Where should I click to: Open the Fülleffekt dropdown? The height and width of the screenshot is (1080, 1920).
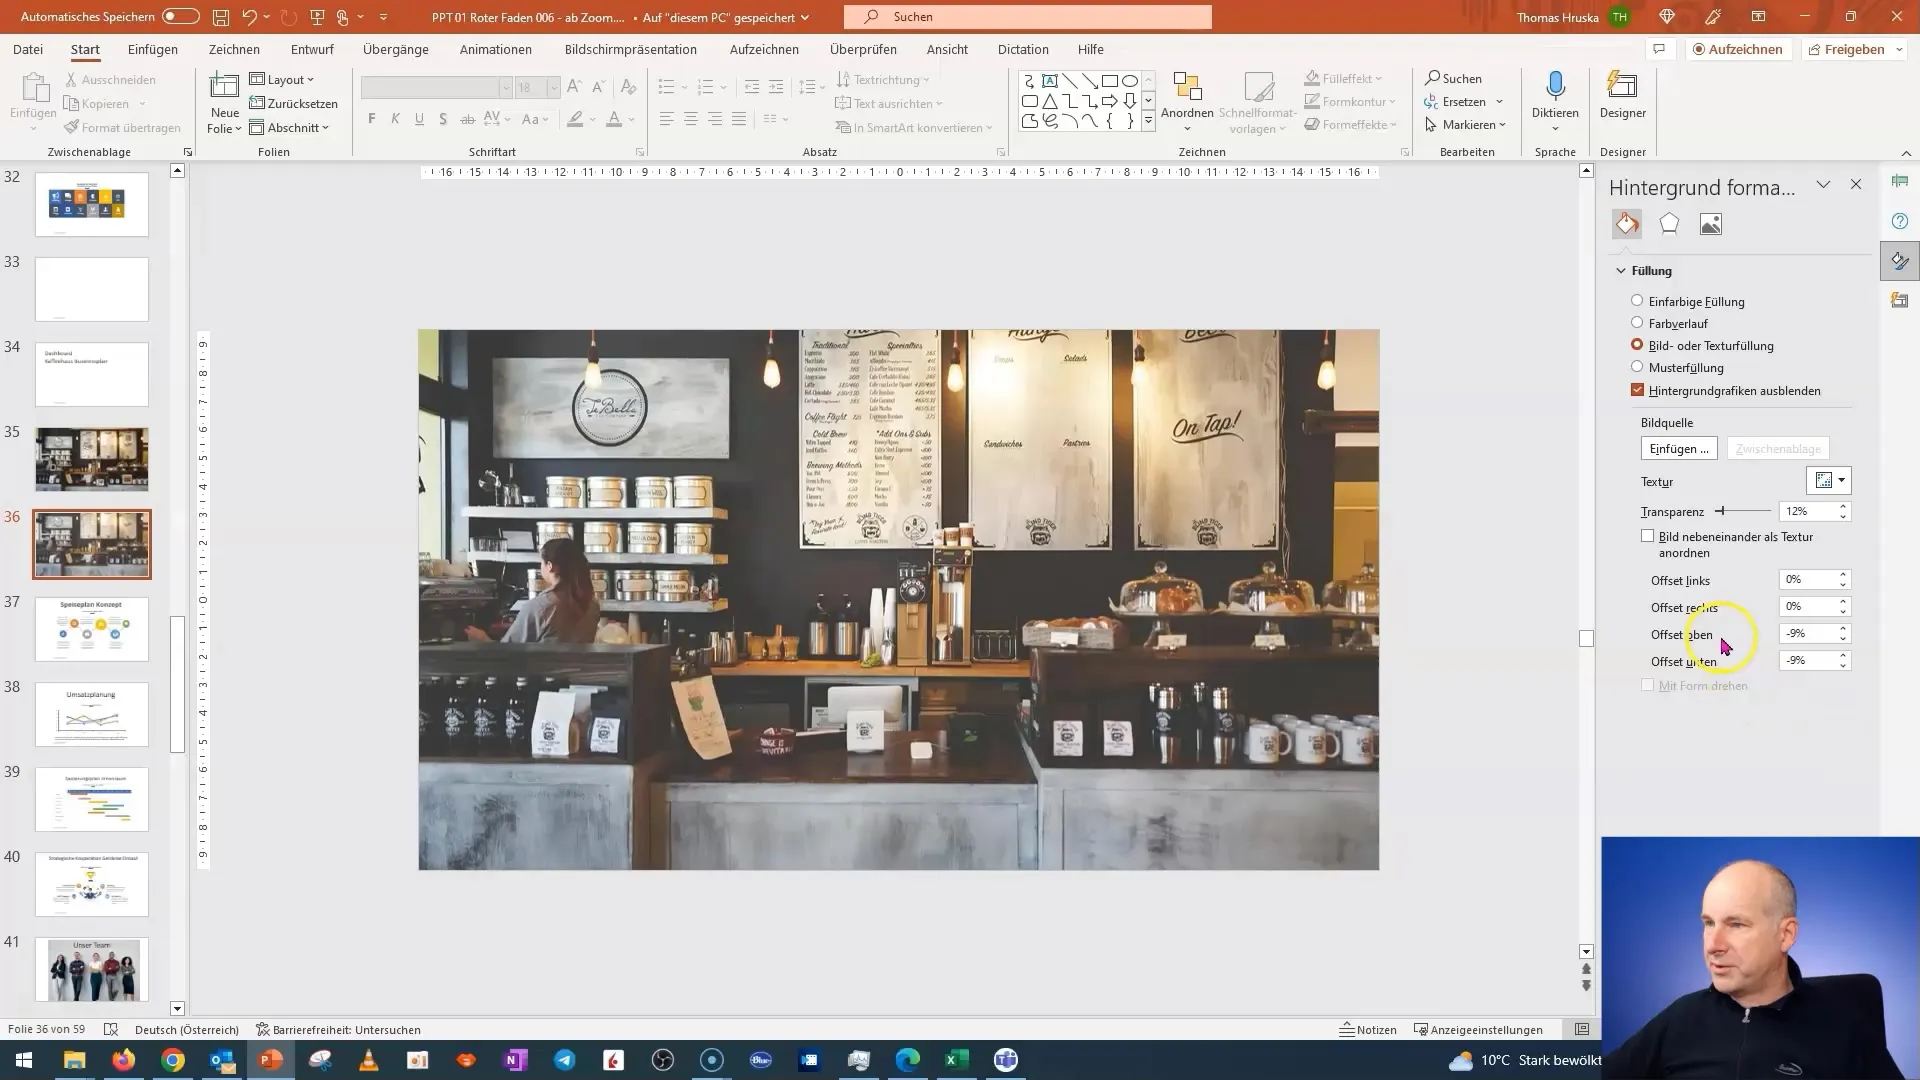[x=1343, y=78]
